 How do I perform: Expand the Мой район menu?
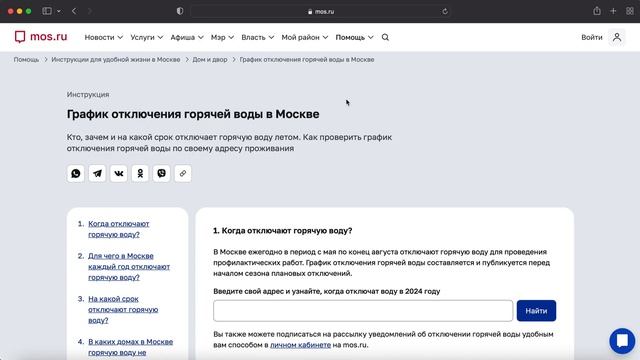[x=305, y=37]
